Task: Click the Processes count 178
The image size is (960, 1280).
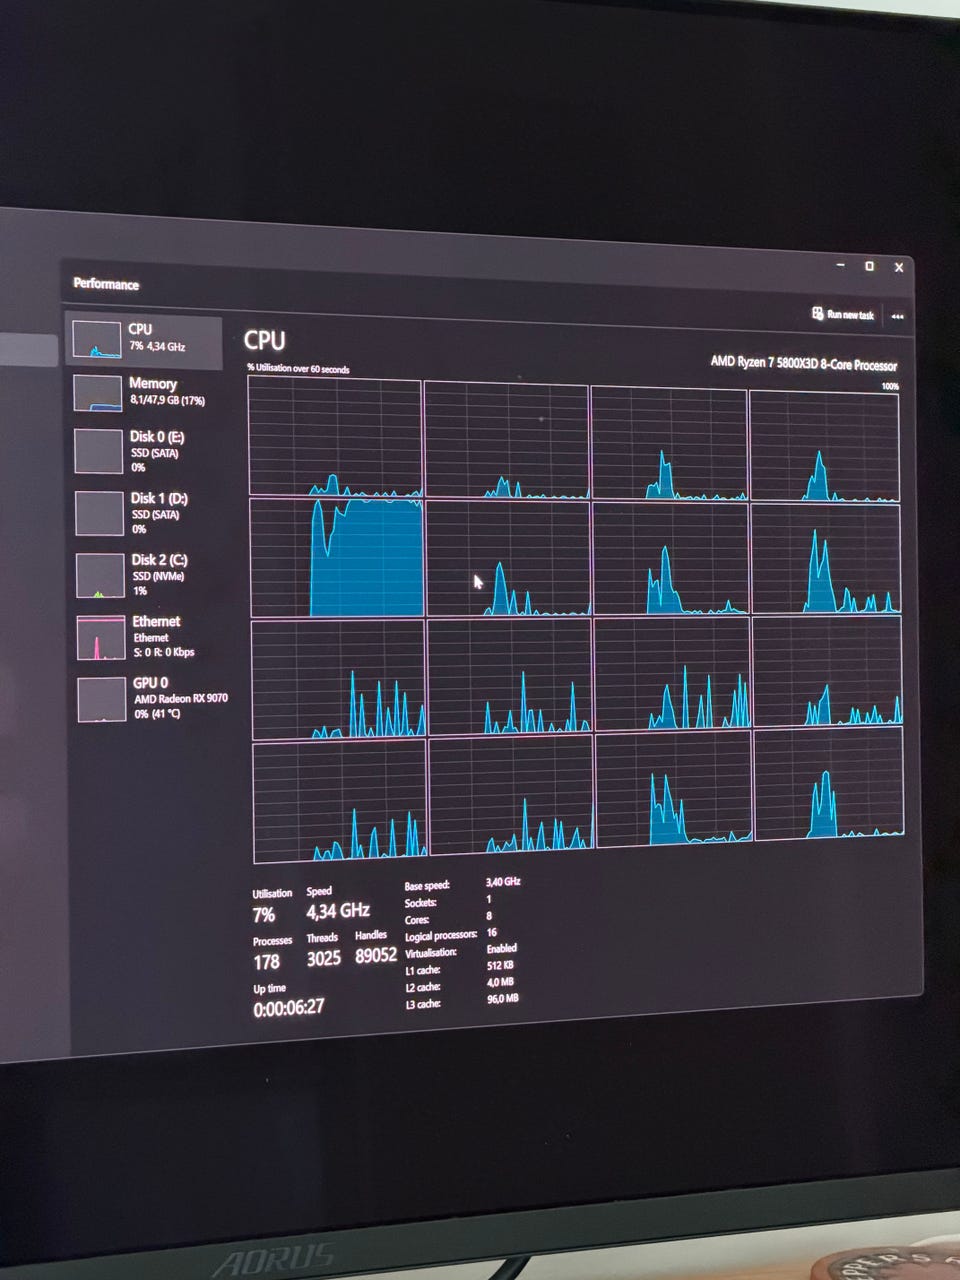Action: coord(266,962)
